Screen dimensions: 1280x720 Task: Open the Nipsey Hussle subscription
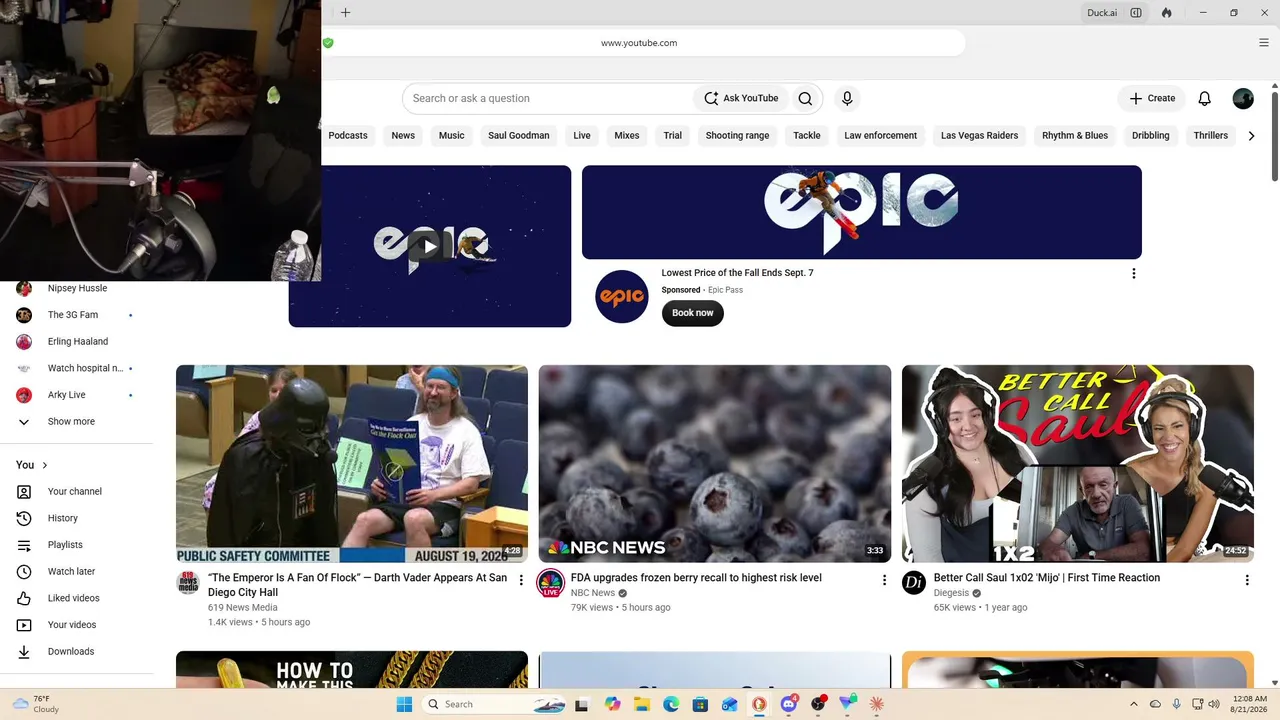point(77,288)
